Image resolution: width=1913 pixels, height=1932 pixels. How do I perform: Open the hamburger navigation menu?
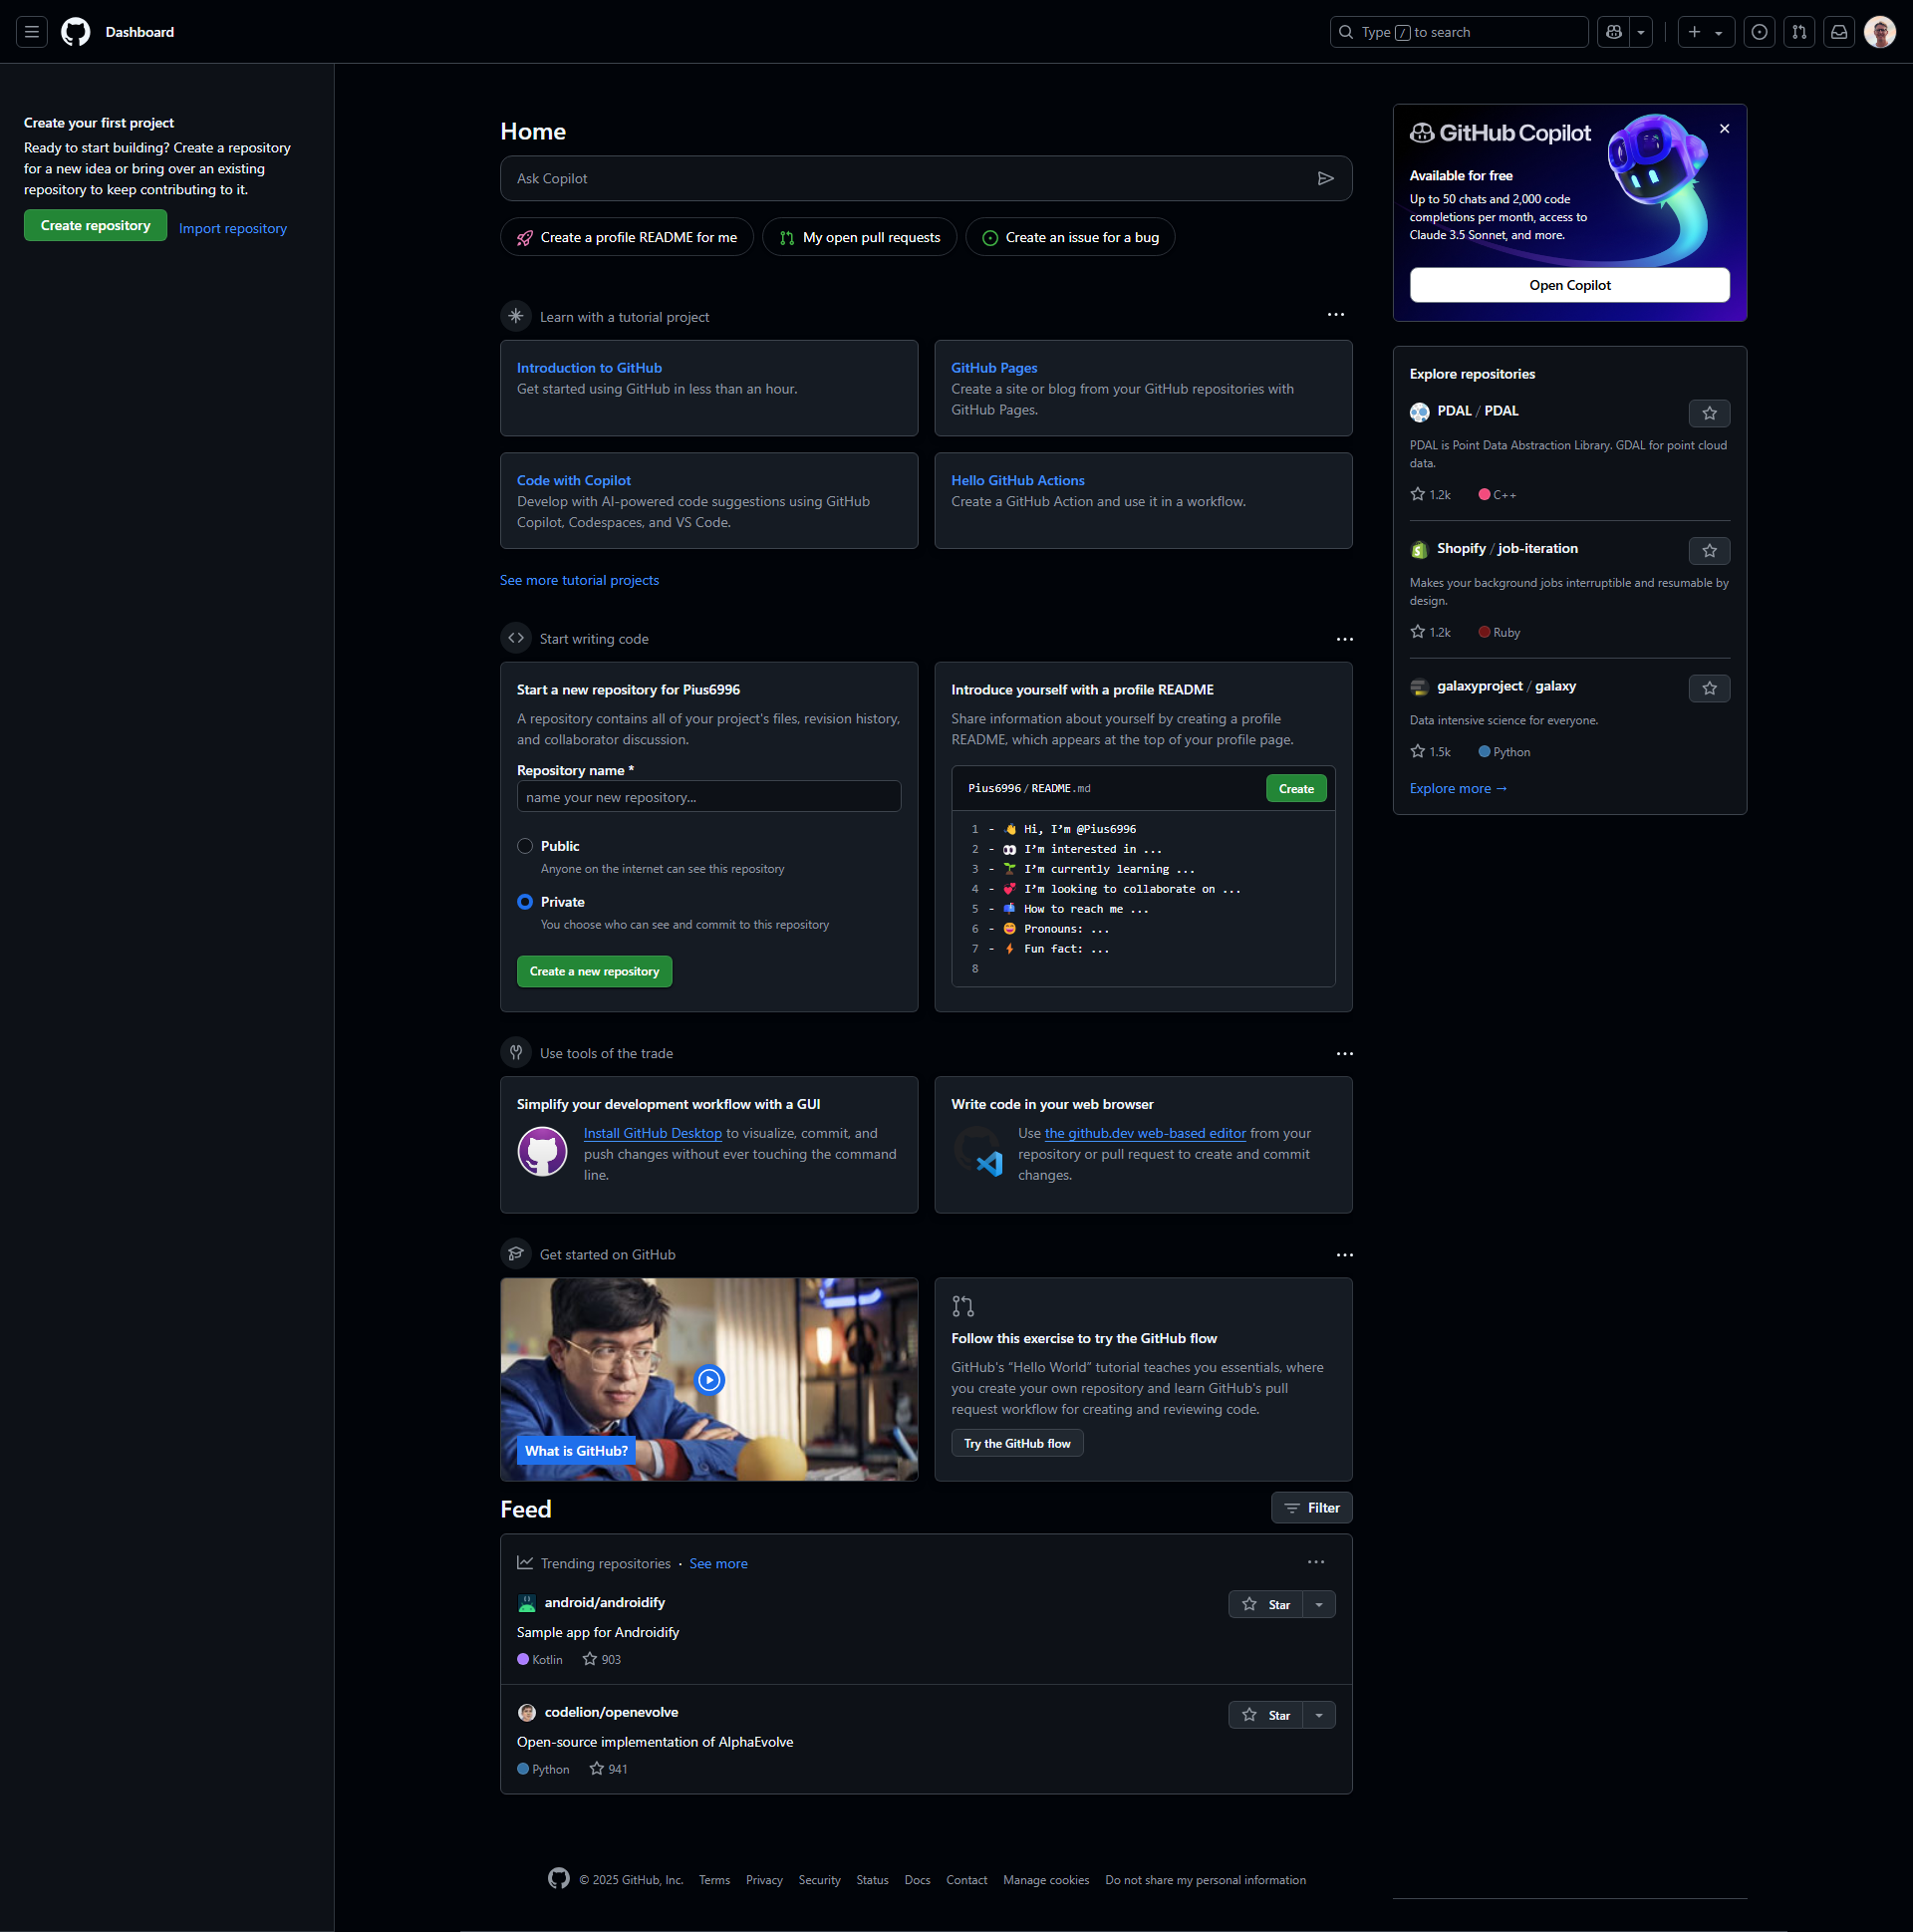pos(32,32)
